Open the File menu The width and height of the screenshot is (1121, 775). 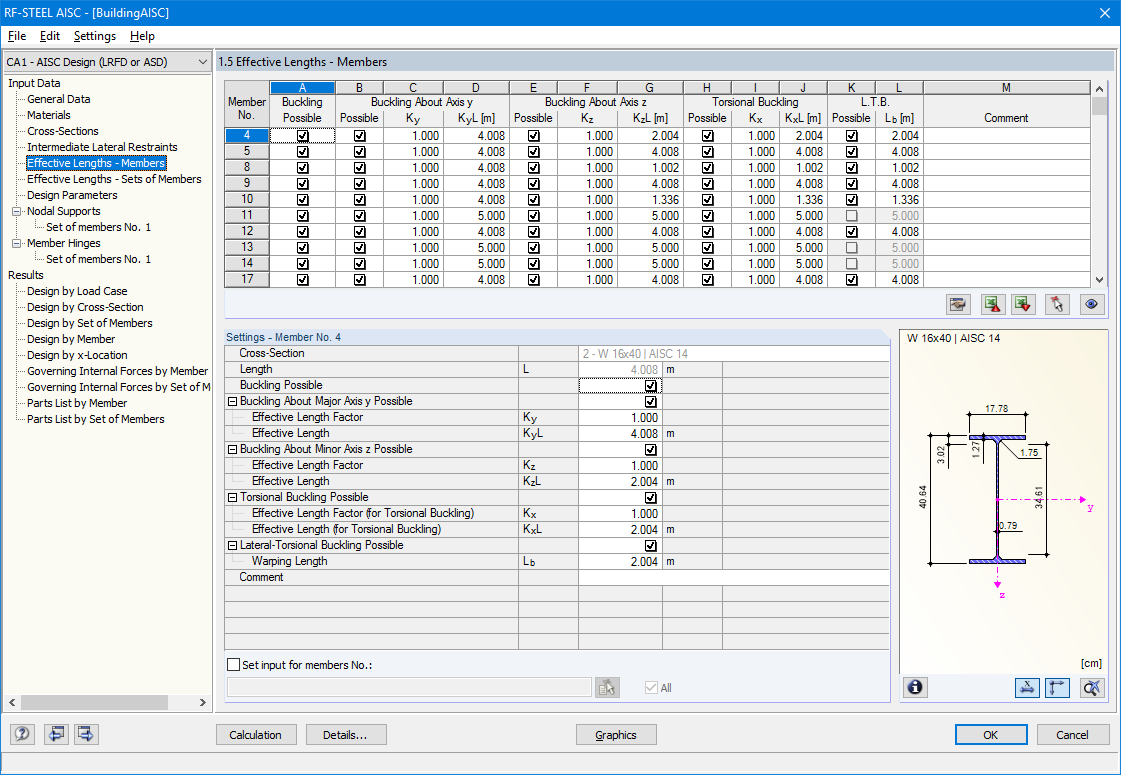point(16,36)
